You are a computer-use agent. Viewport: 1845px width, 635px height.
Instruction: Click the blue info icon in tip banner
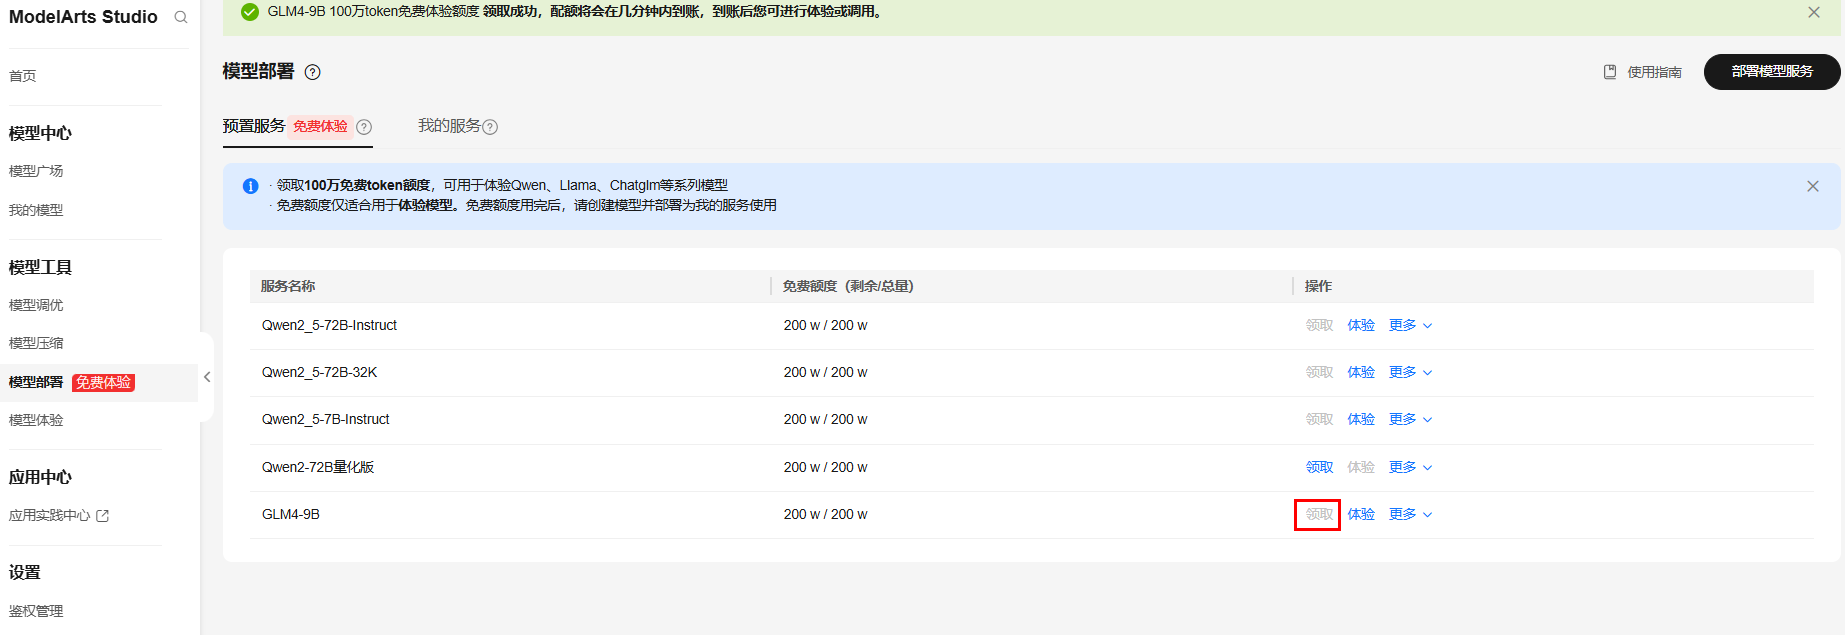pyautogui.click(x=251, y=186)
